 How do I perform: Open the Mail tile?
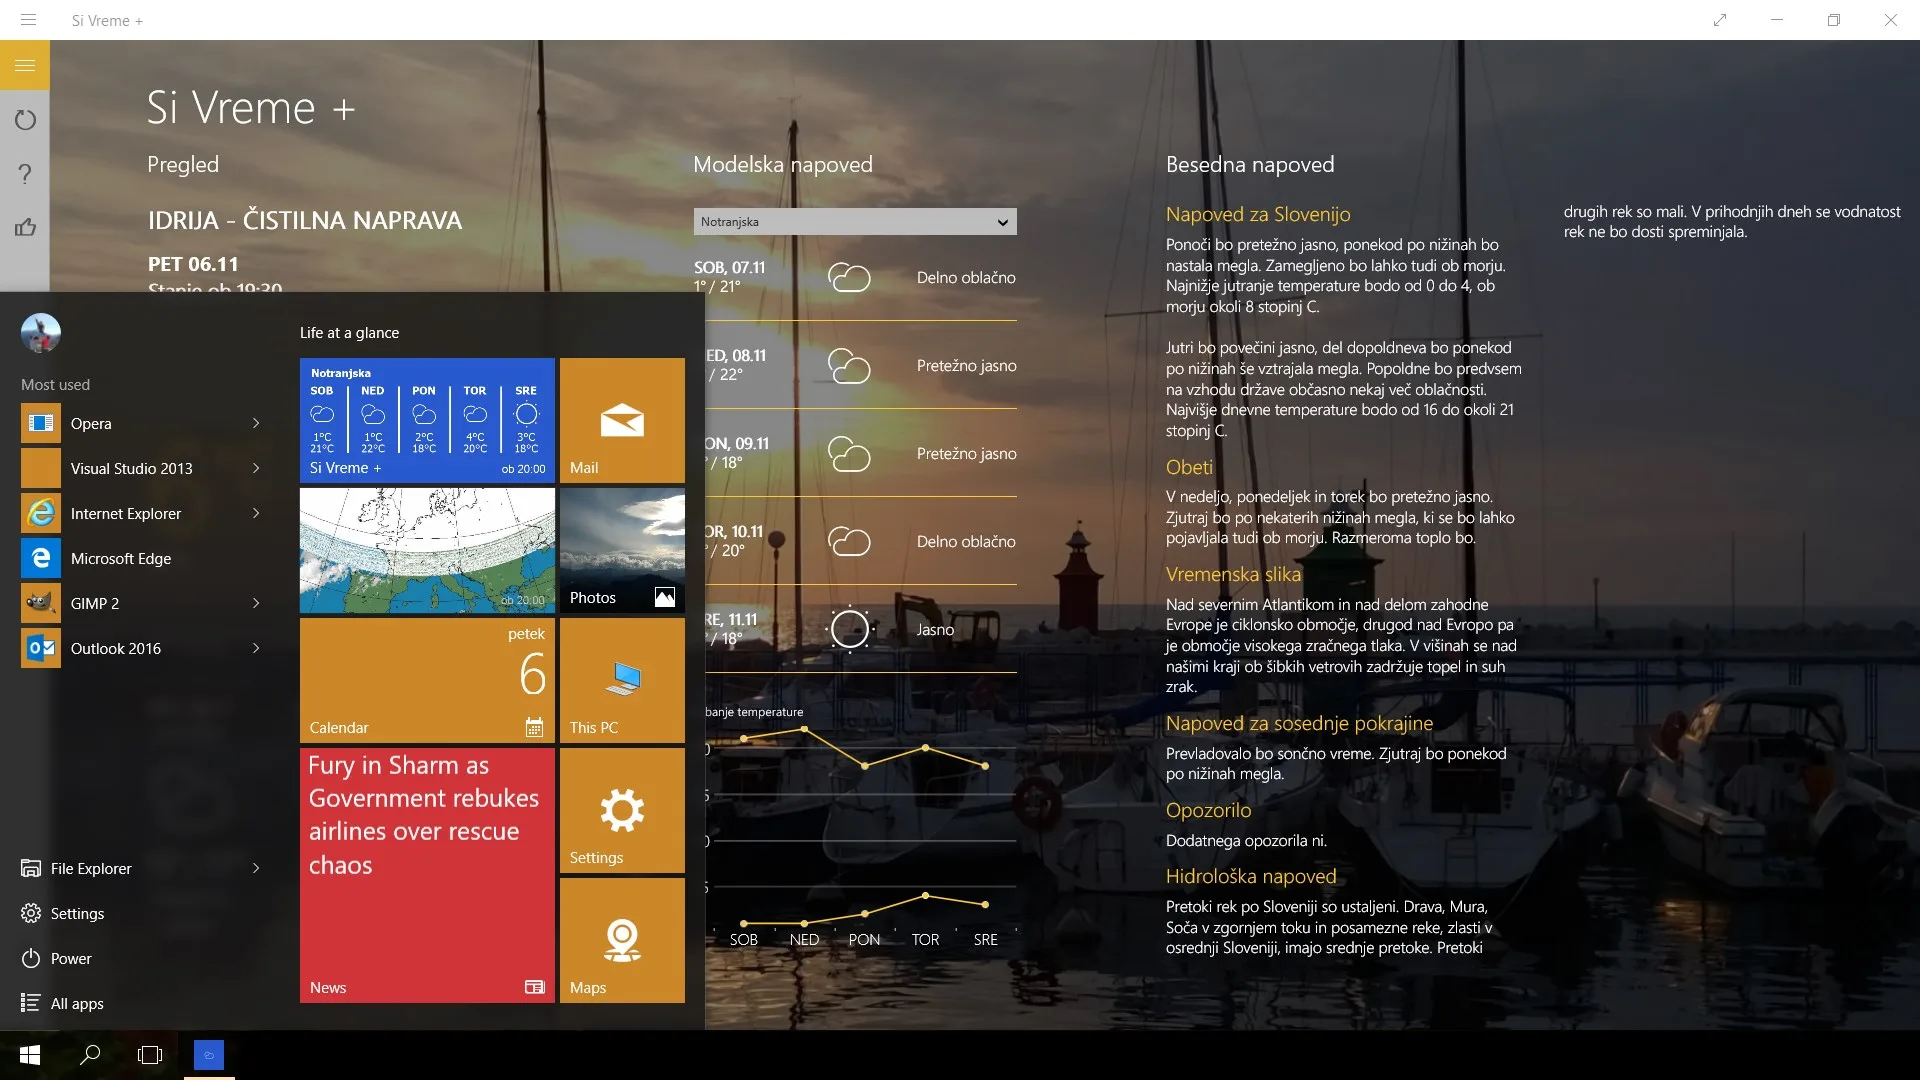click(x=622, y=420)
